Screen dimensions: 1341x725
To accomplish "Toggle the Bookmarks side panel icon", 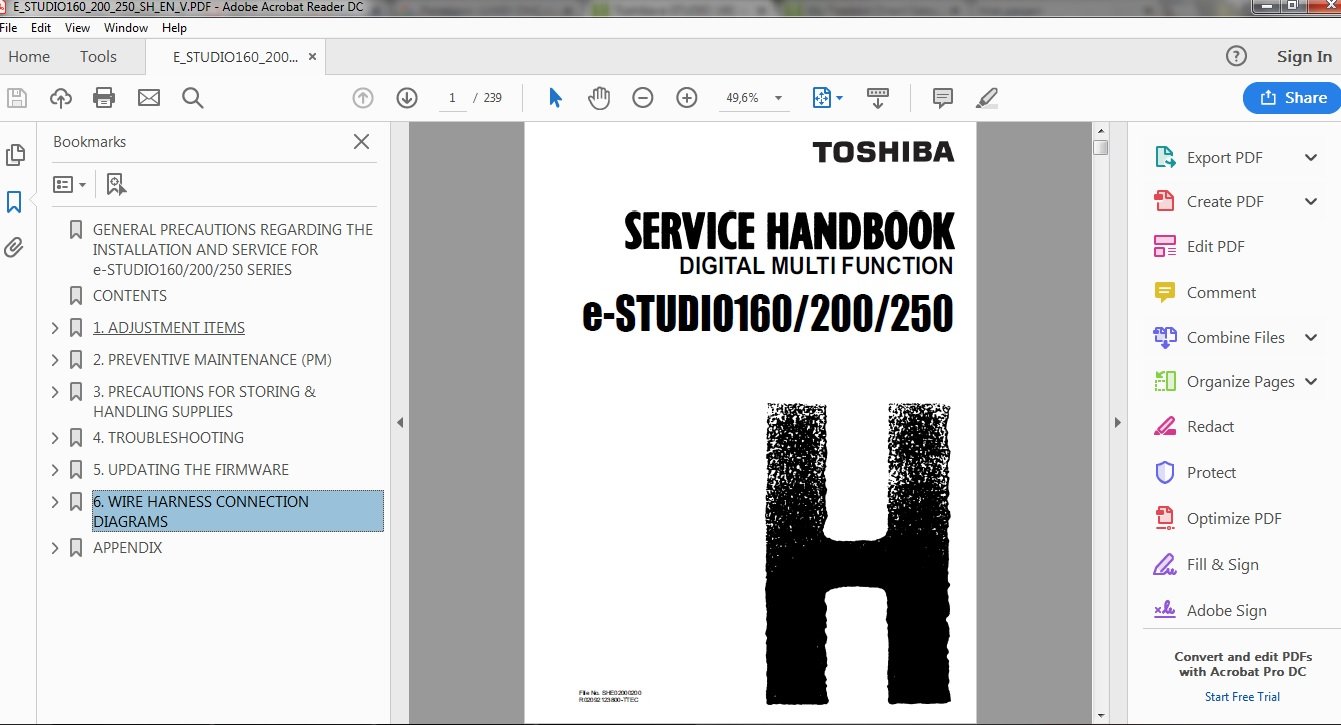I will [15, 202].
